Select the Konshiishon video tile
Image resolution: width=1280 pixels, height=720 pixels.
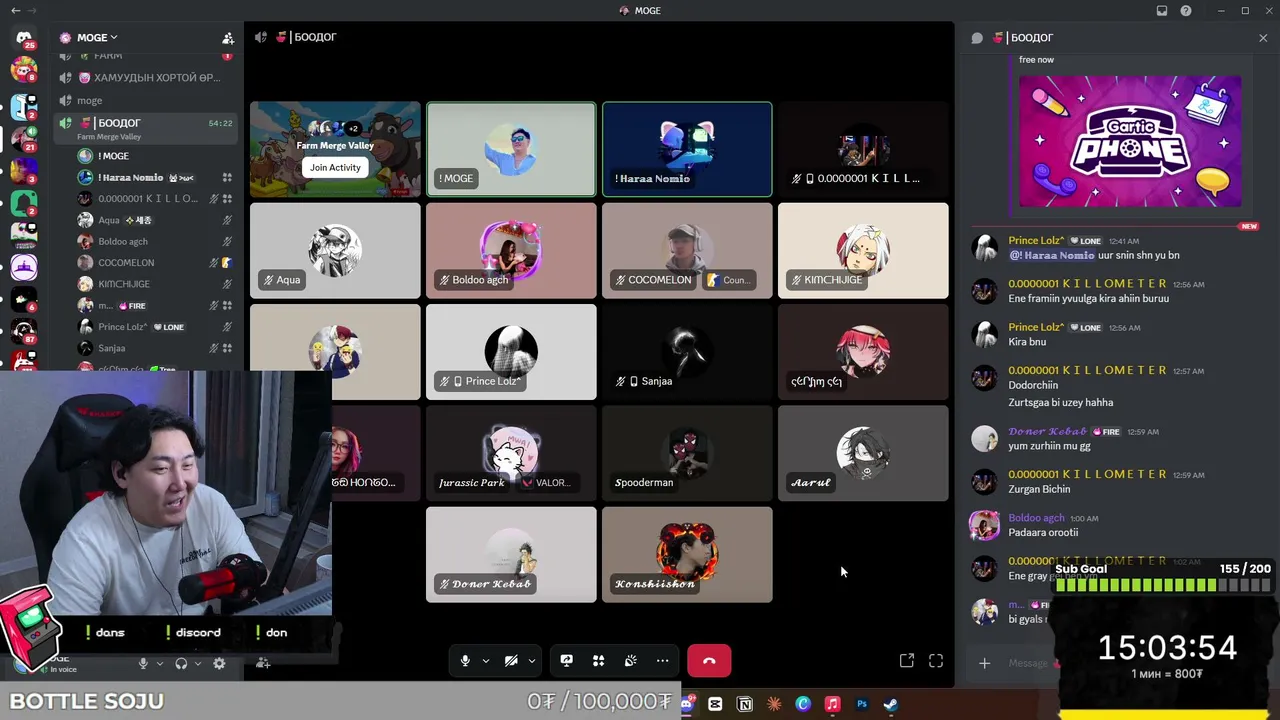(687, 554)
